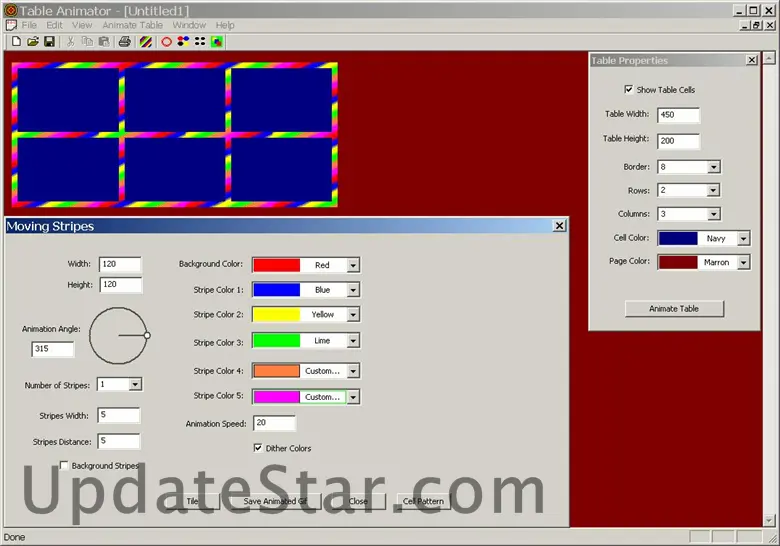Disable the Dither Colors checkbox
Image resolution: width=780 pixels, height=546 pixels.
258,448
